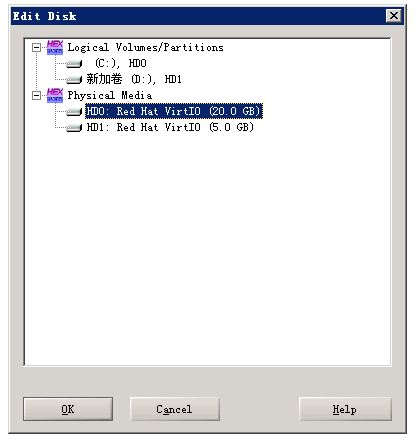The image size is (417, 448).
Task: Select HD0: Red Hat VirtIO (20.0 GB)
Action: click(174, 111)
